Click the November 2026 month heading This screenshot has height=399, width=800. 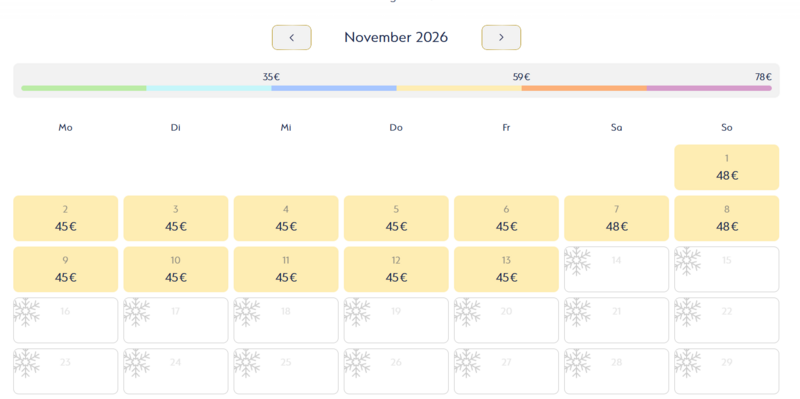coord(396,37)
